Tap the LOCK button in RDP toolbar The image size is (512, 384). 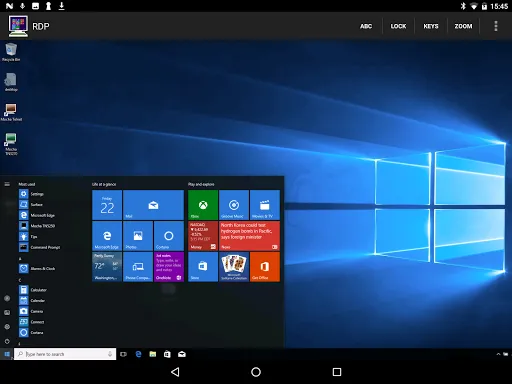click(398, 26)
